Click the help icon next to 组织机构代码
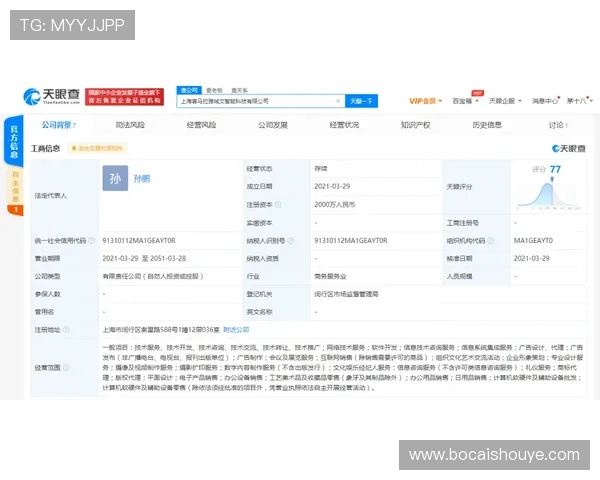600x480 pixels. point(491,240)
